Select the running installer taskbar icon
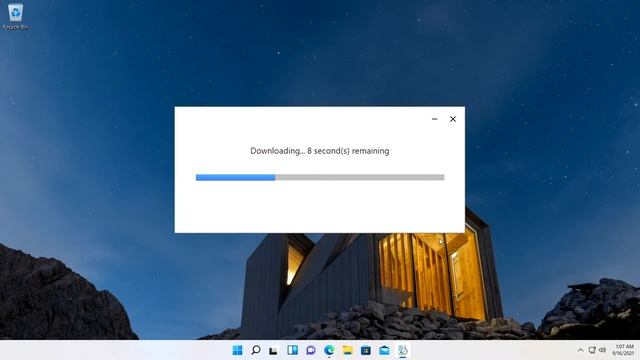 pyautogui.click(x=402, y=350)
